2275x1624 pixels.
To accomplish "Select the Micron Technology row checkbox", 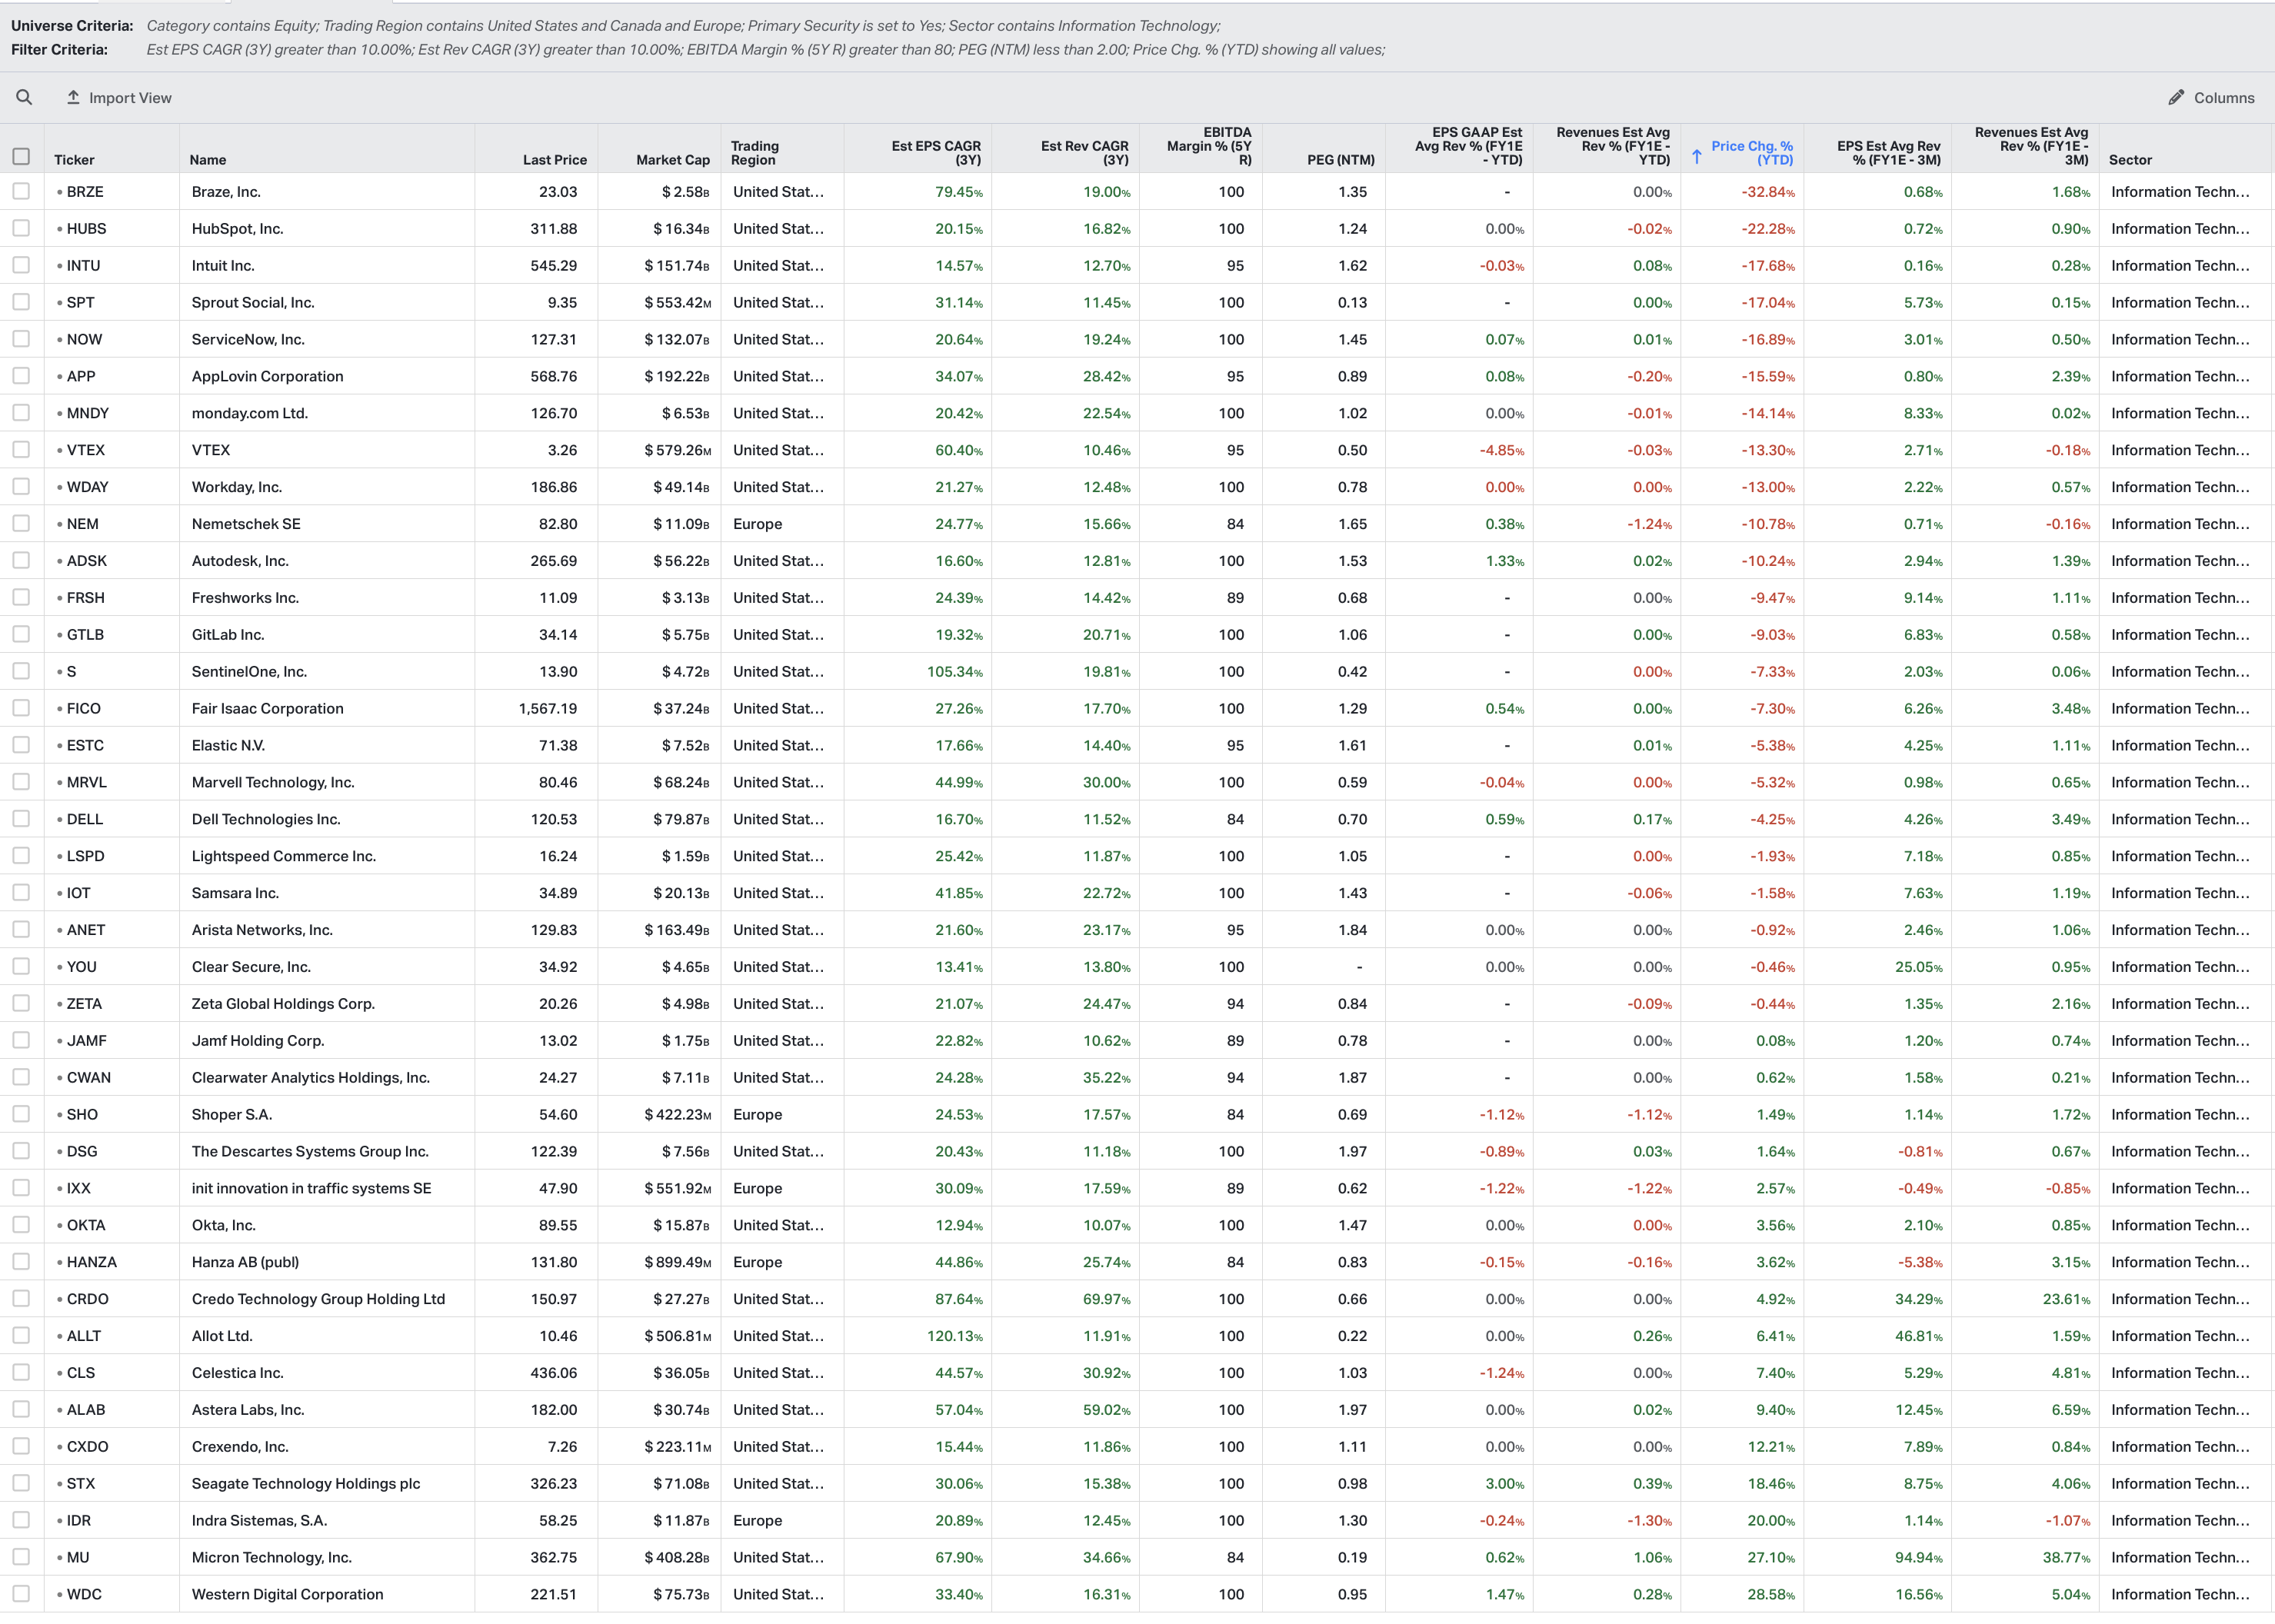I will pos(21,1557).
